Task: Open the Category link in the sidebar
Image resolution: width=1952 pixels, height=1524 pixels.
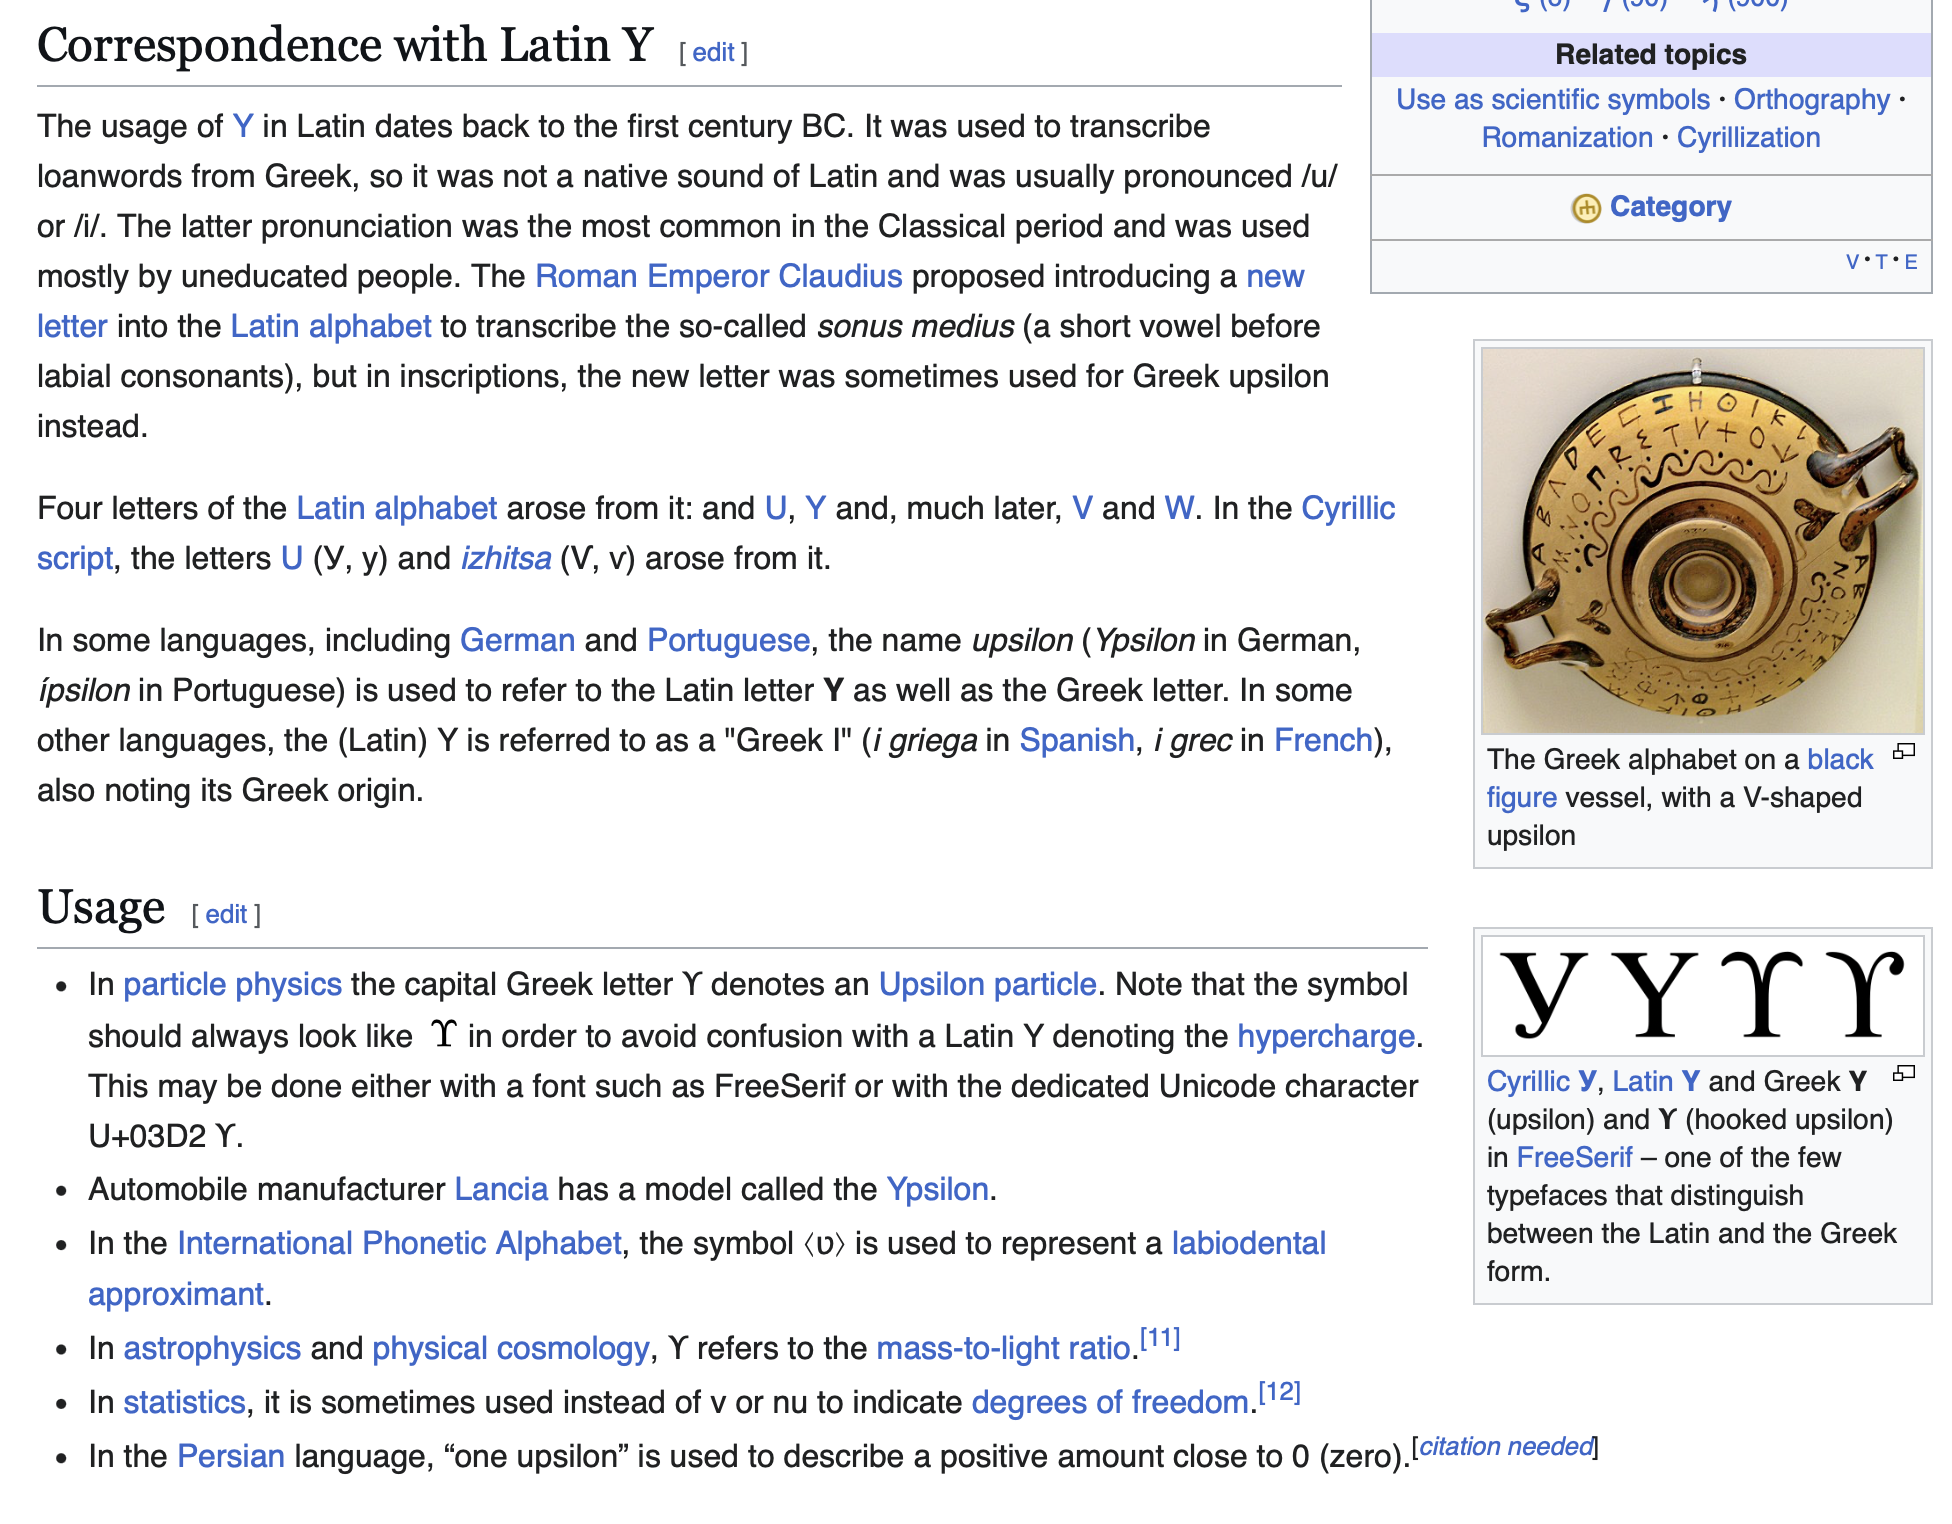Action: [1670, 207]
